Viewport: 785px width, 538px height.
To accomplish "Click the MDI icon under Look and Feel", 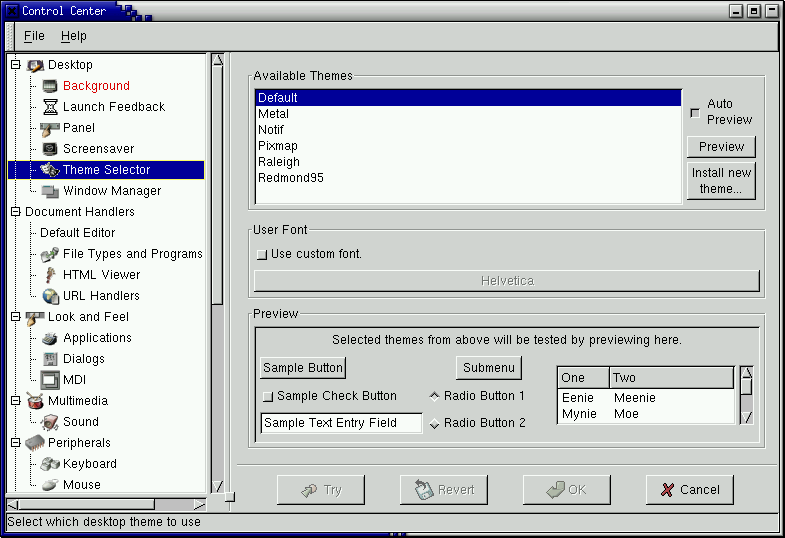I will click(50, 380).
